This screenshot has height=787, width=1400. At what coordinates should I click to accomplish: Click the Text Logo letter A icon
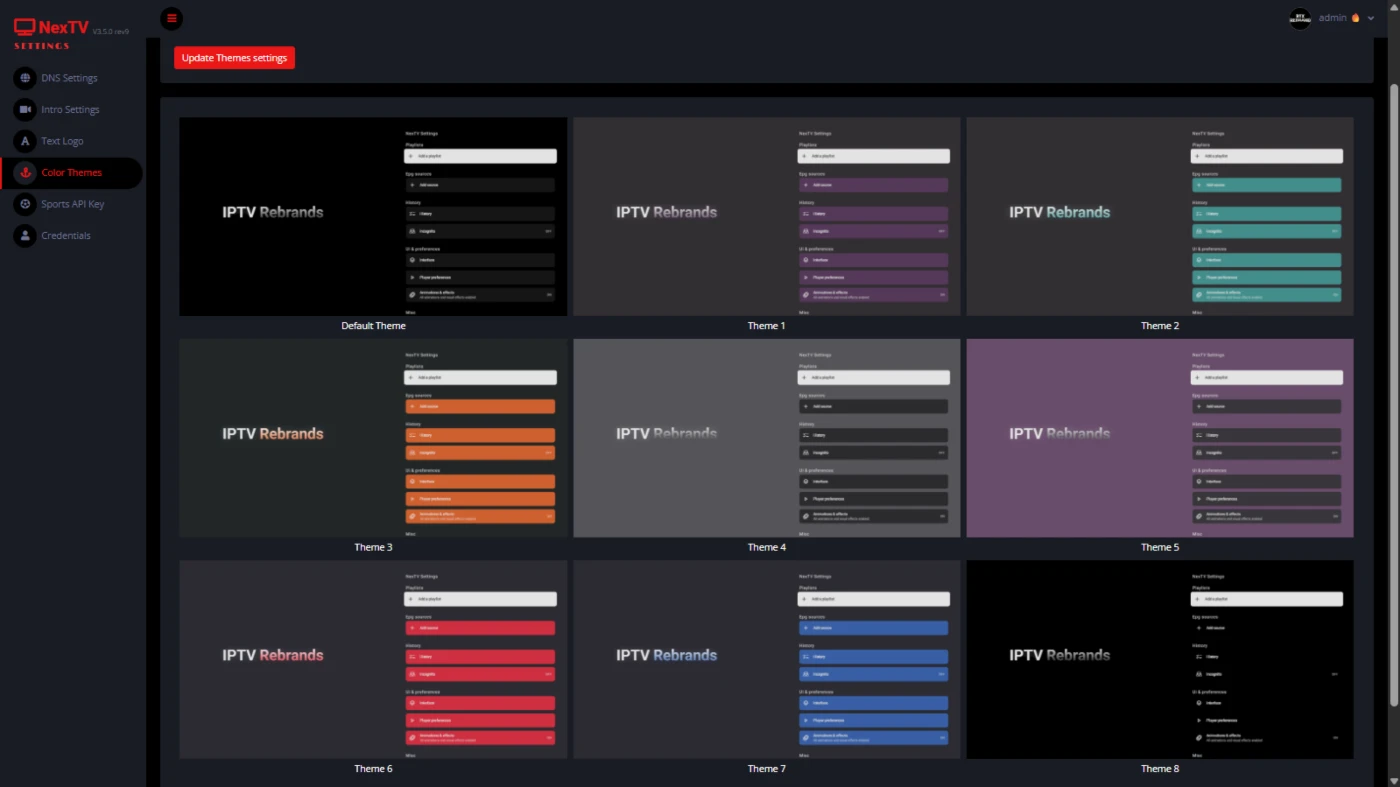(x=25, y=141)
